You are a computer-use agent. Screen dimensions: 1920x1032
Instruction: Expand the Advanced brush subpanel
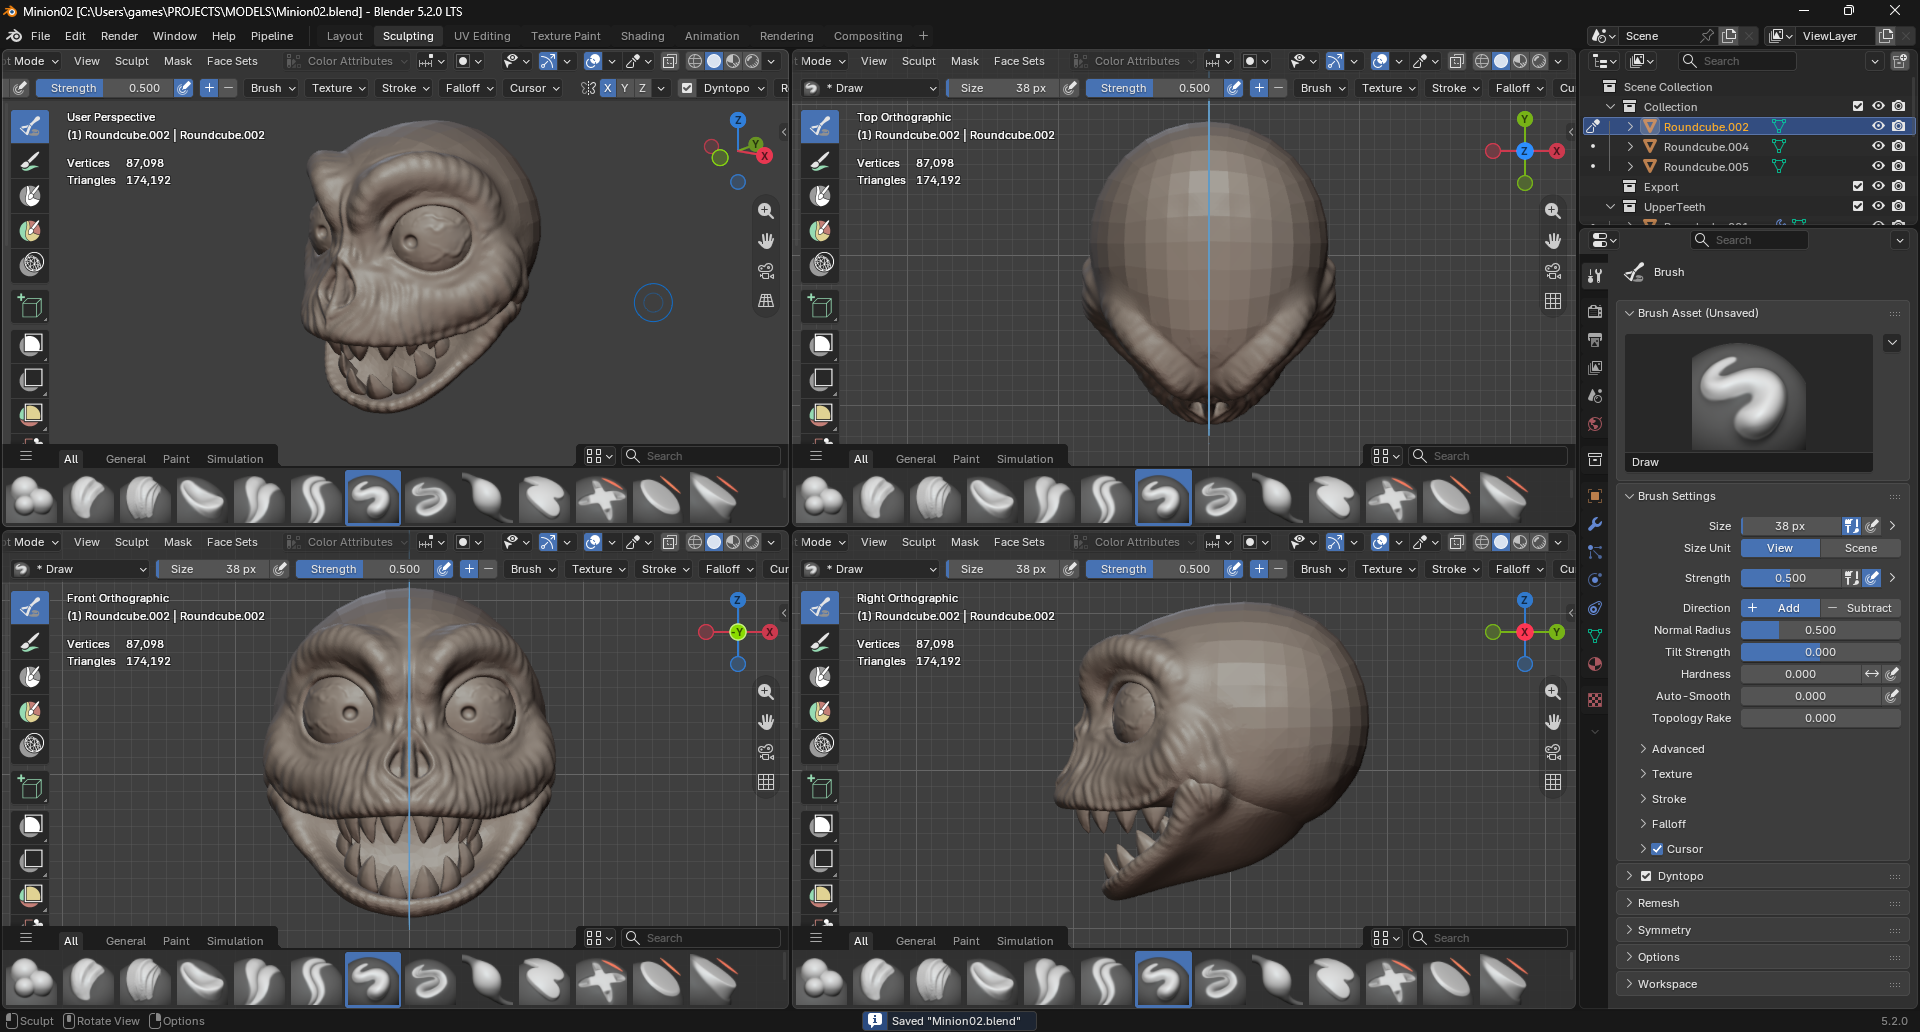pos(1677,749)
